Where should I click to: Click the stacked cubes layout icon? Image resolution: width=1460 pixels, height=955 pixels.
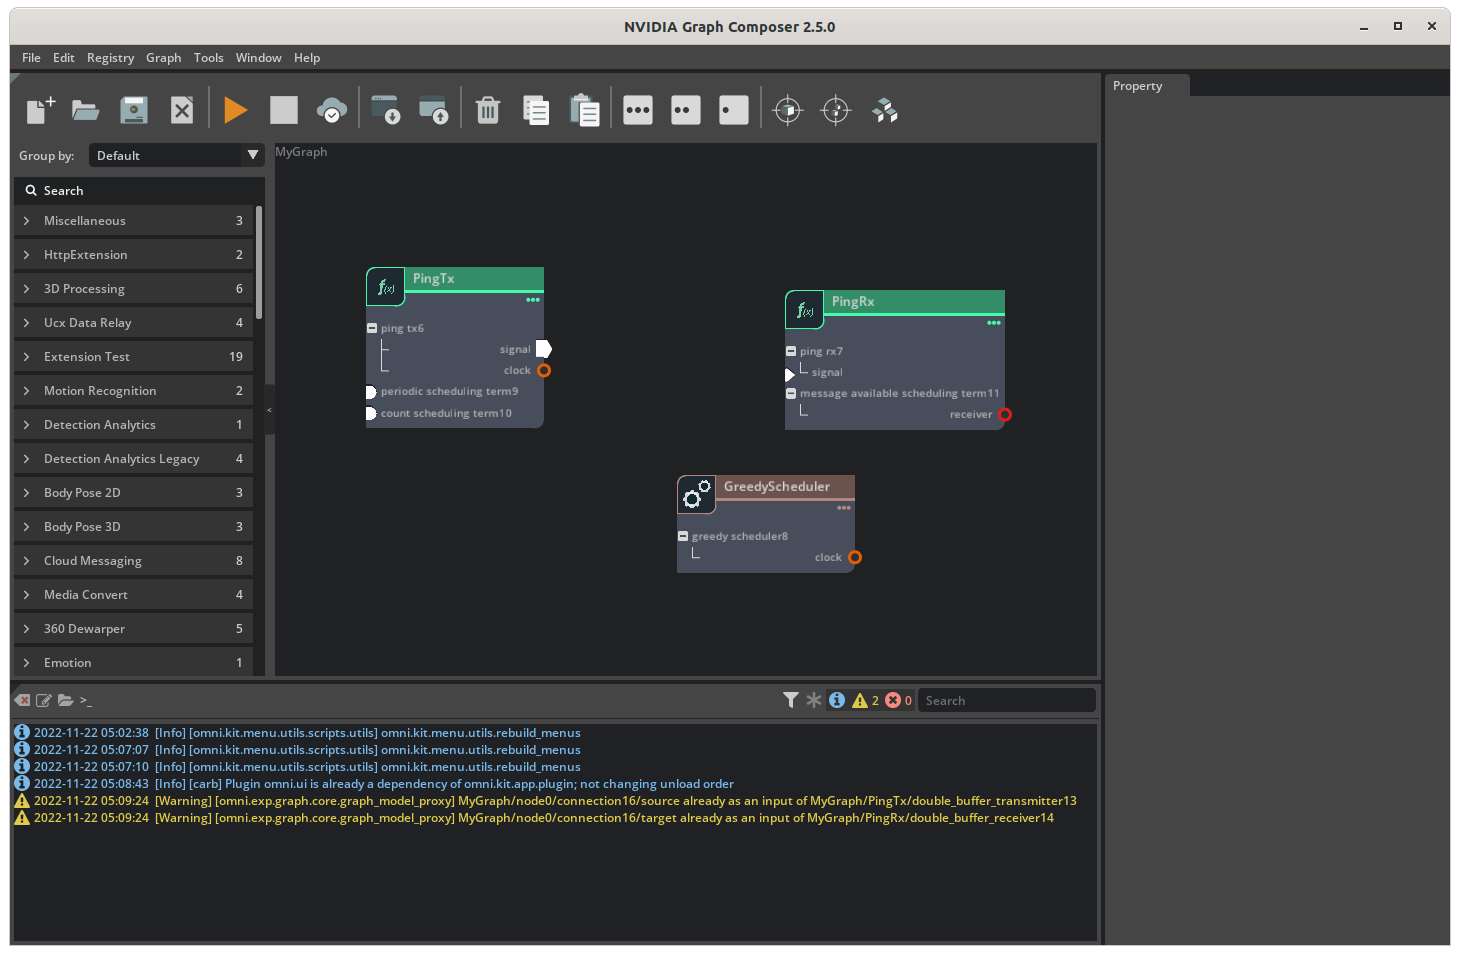coord(884,110)
